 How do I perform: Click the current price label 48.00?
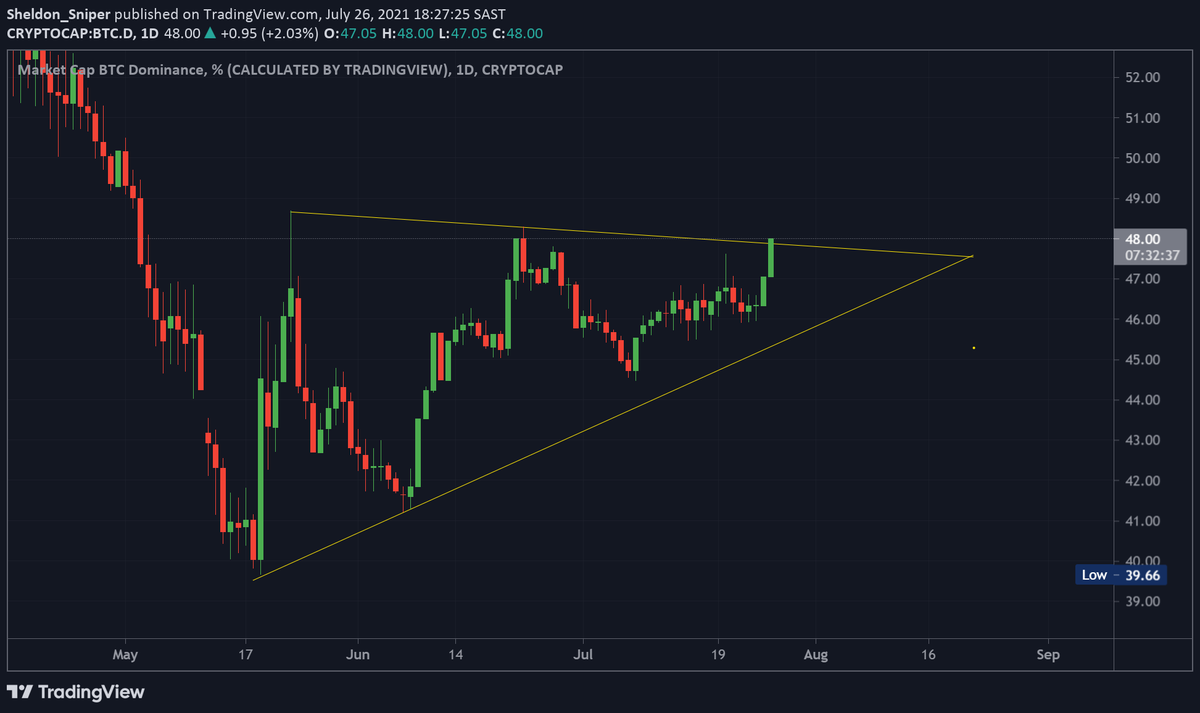click(1142, 239)
